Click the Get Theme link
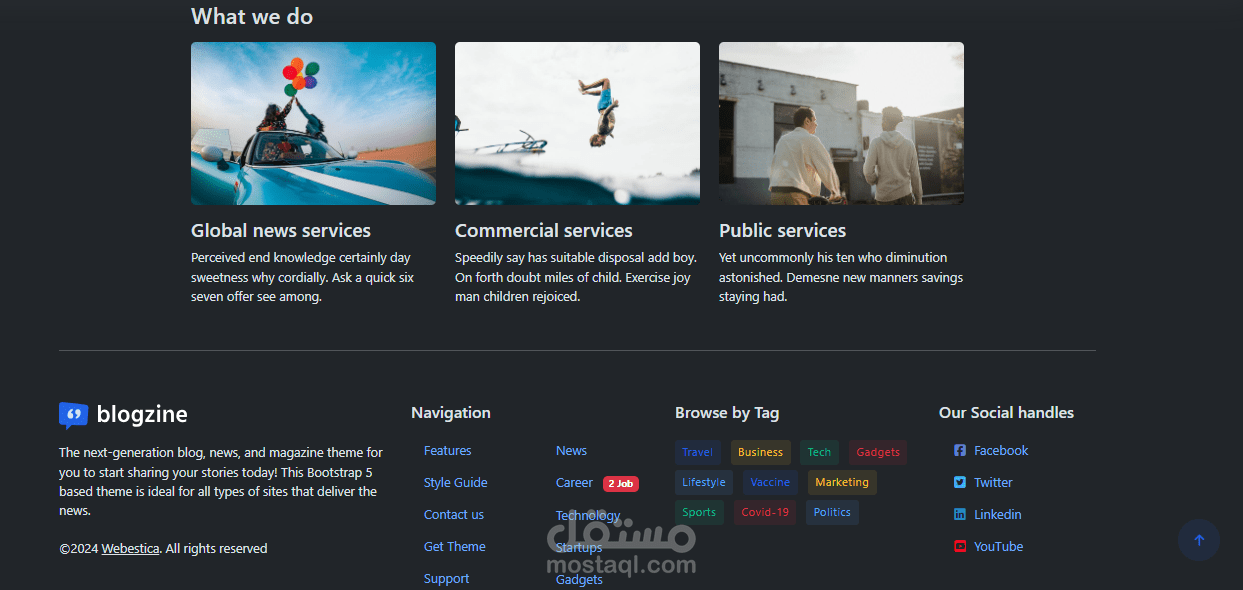Image resolution: width=1243 pixels, height=590 pixels. click(x=454, y=546)
